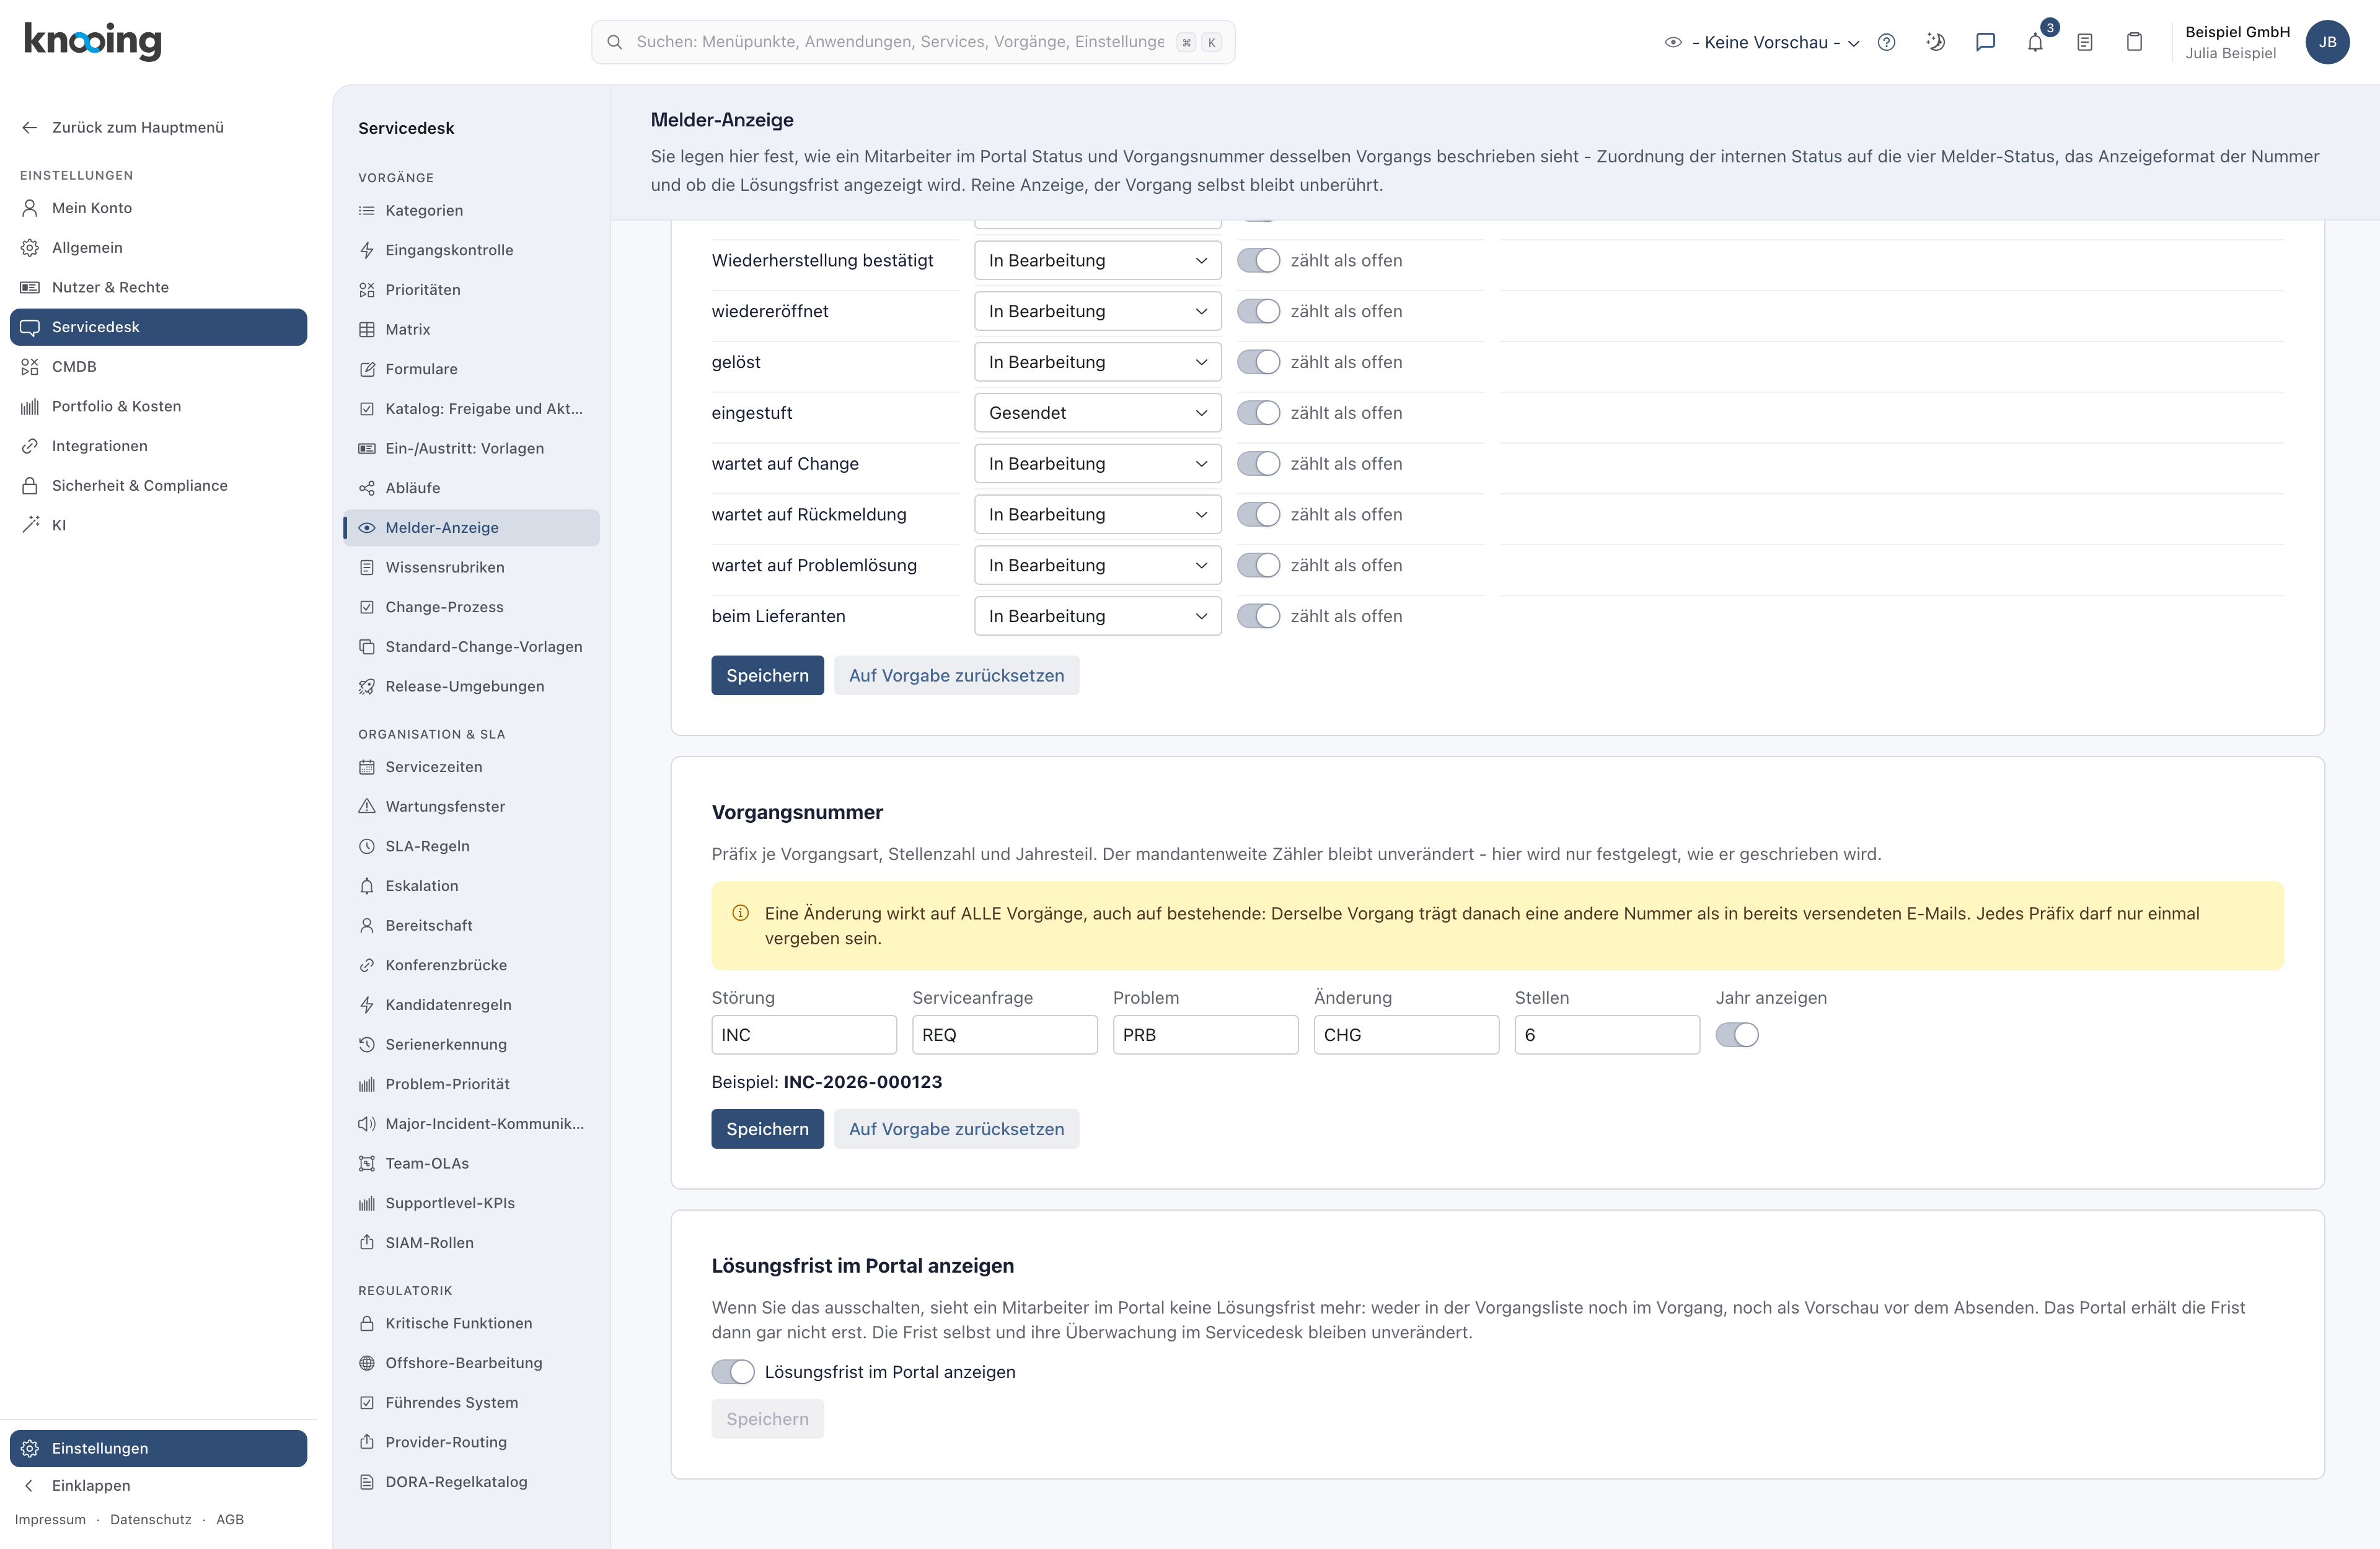
Task: Click the clipboard icon in the header
Action: click(2134, 42)
